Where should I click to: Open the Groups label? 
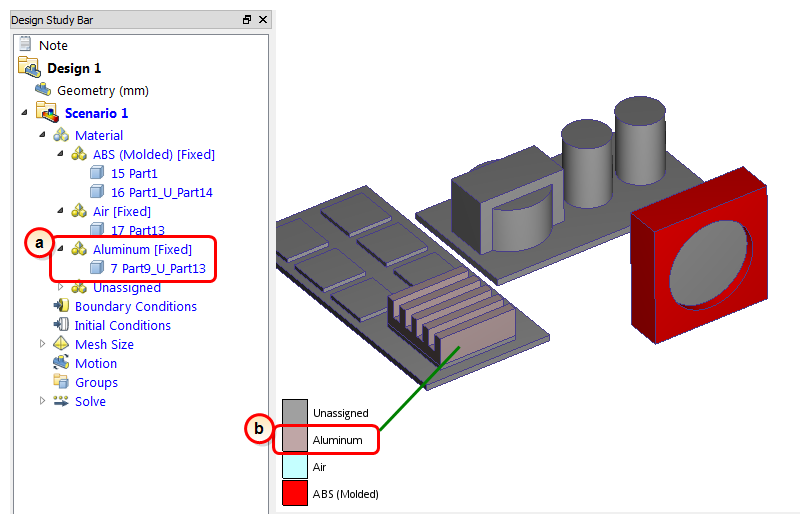pos(97,383)
